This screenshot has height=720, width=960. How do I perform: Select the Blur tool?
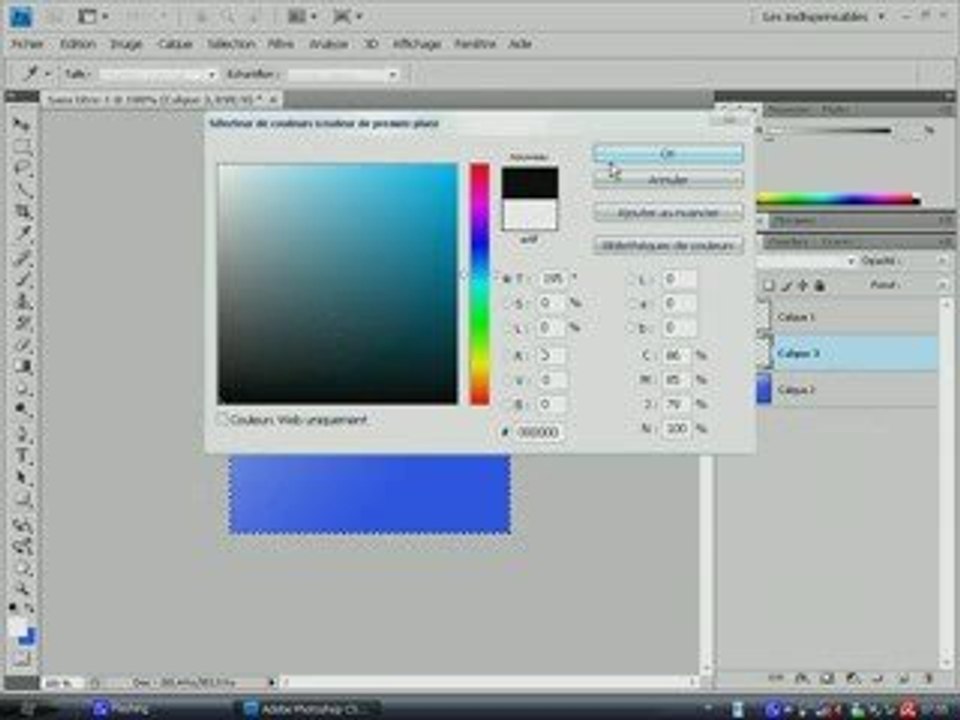pos(22,389)
